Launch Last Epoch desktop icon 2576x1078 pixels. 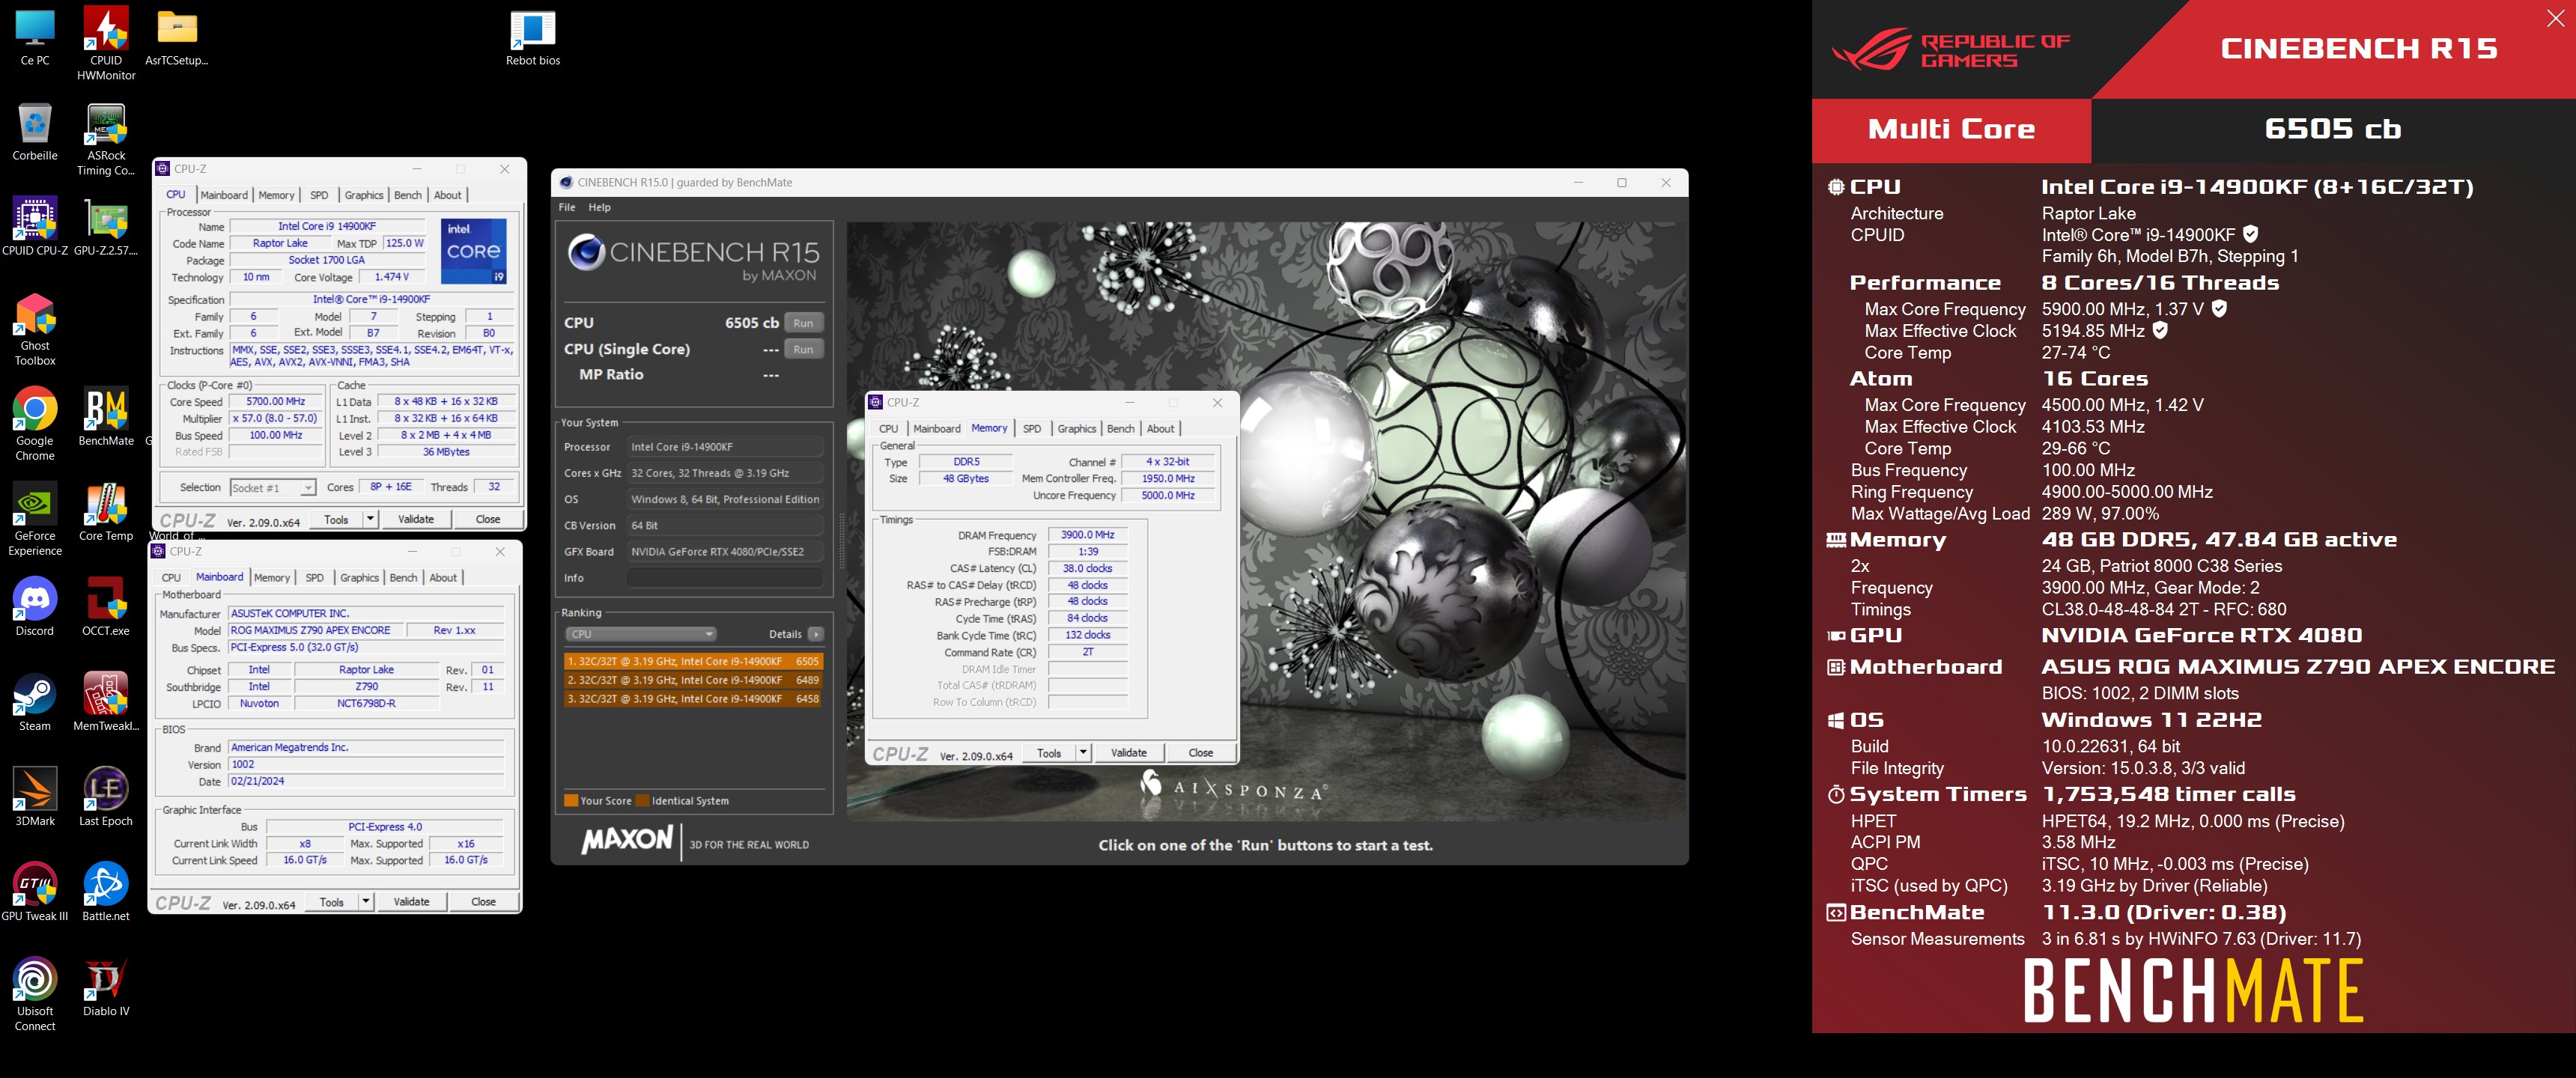pyautogui.click(x=106, y=796)
